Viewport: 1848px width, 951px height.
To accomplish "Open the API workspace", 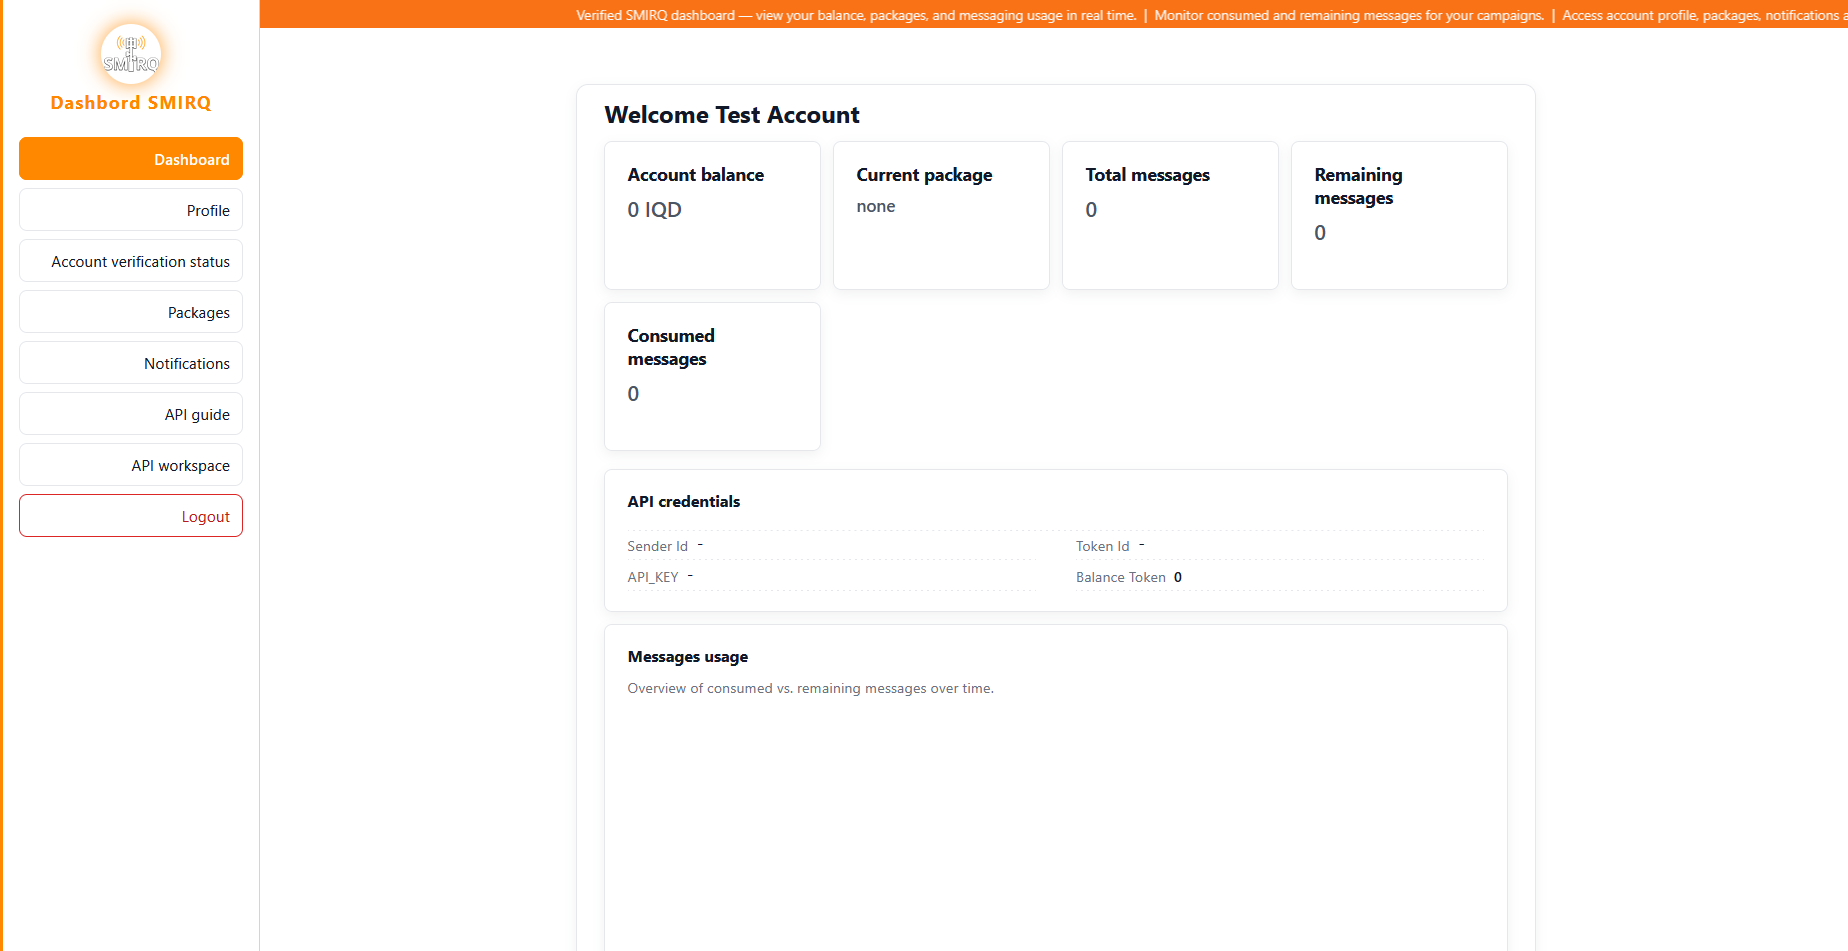I will 130,465.
